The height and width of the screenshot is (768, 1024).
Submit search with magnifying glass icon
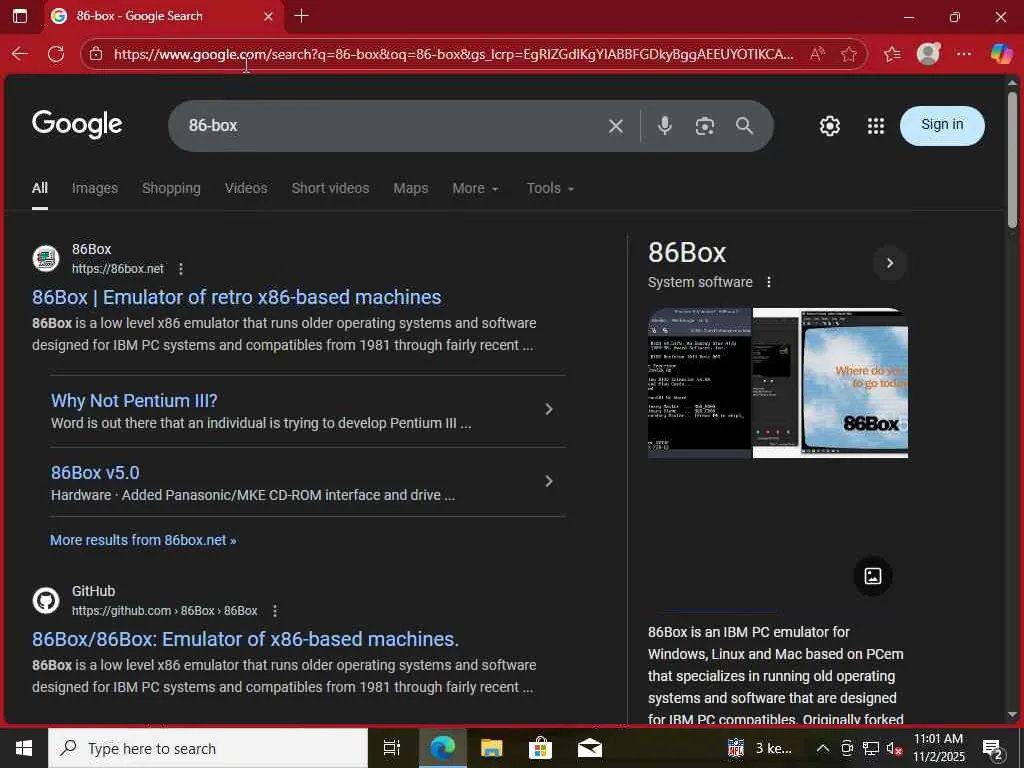coord(744,126)
